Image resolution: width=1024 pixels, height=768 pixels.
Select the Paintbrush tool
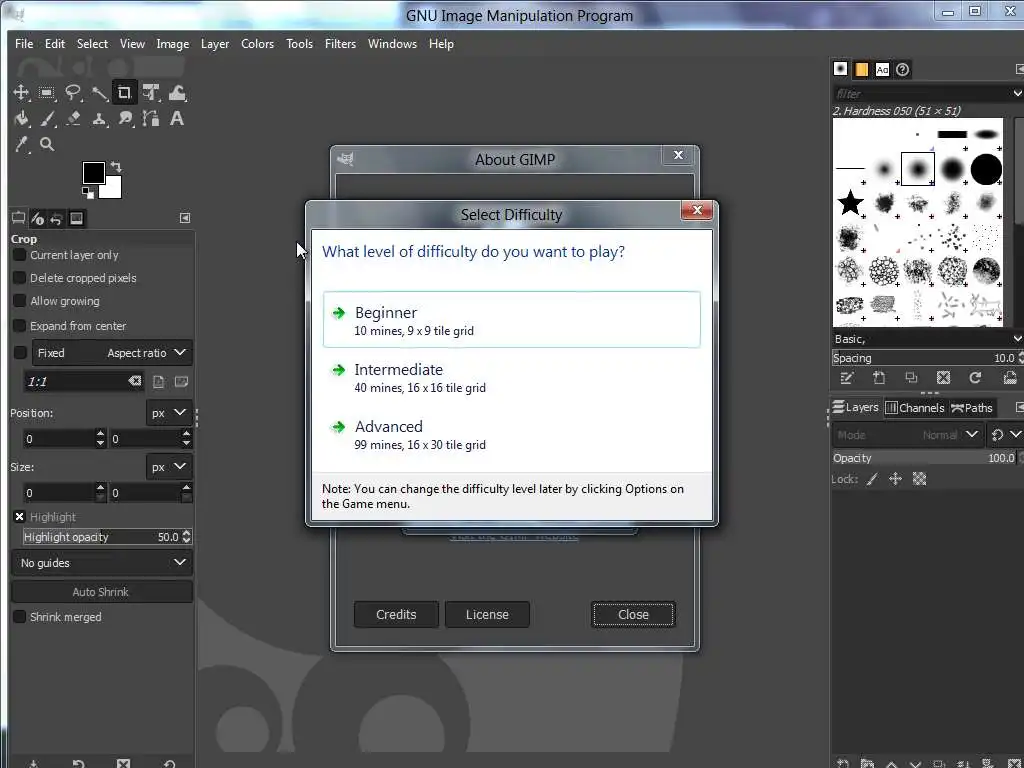46,119
